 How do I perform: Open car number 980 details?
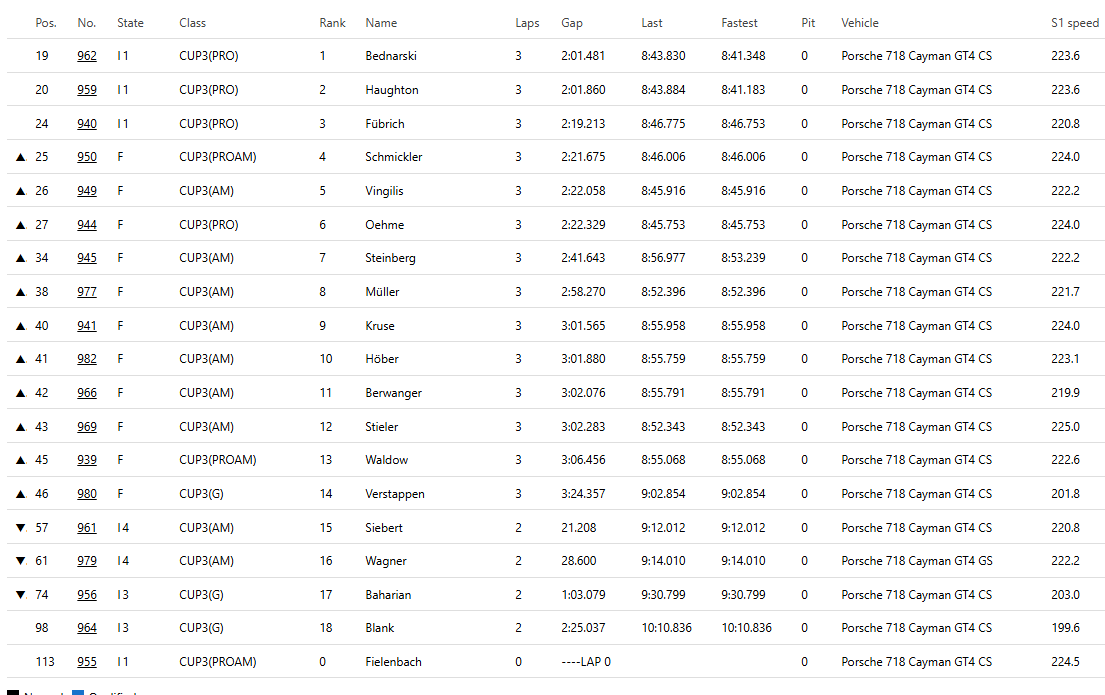tap(87, 493)
